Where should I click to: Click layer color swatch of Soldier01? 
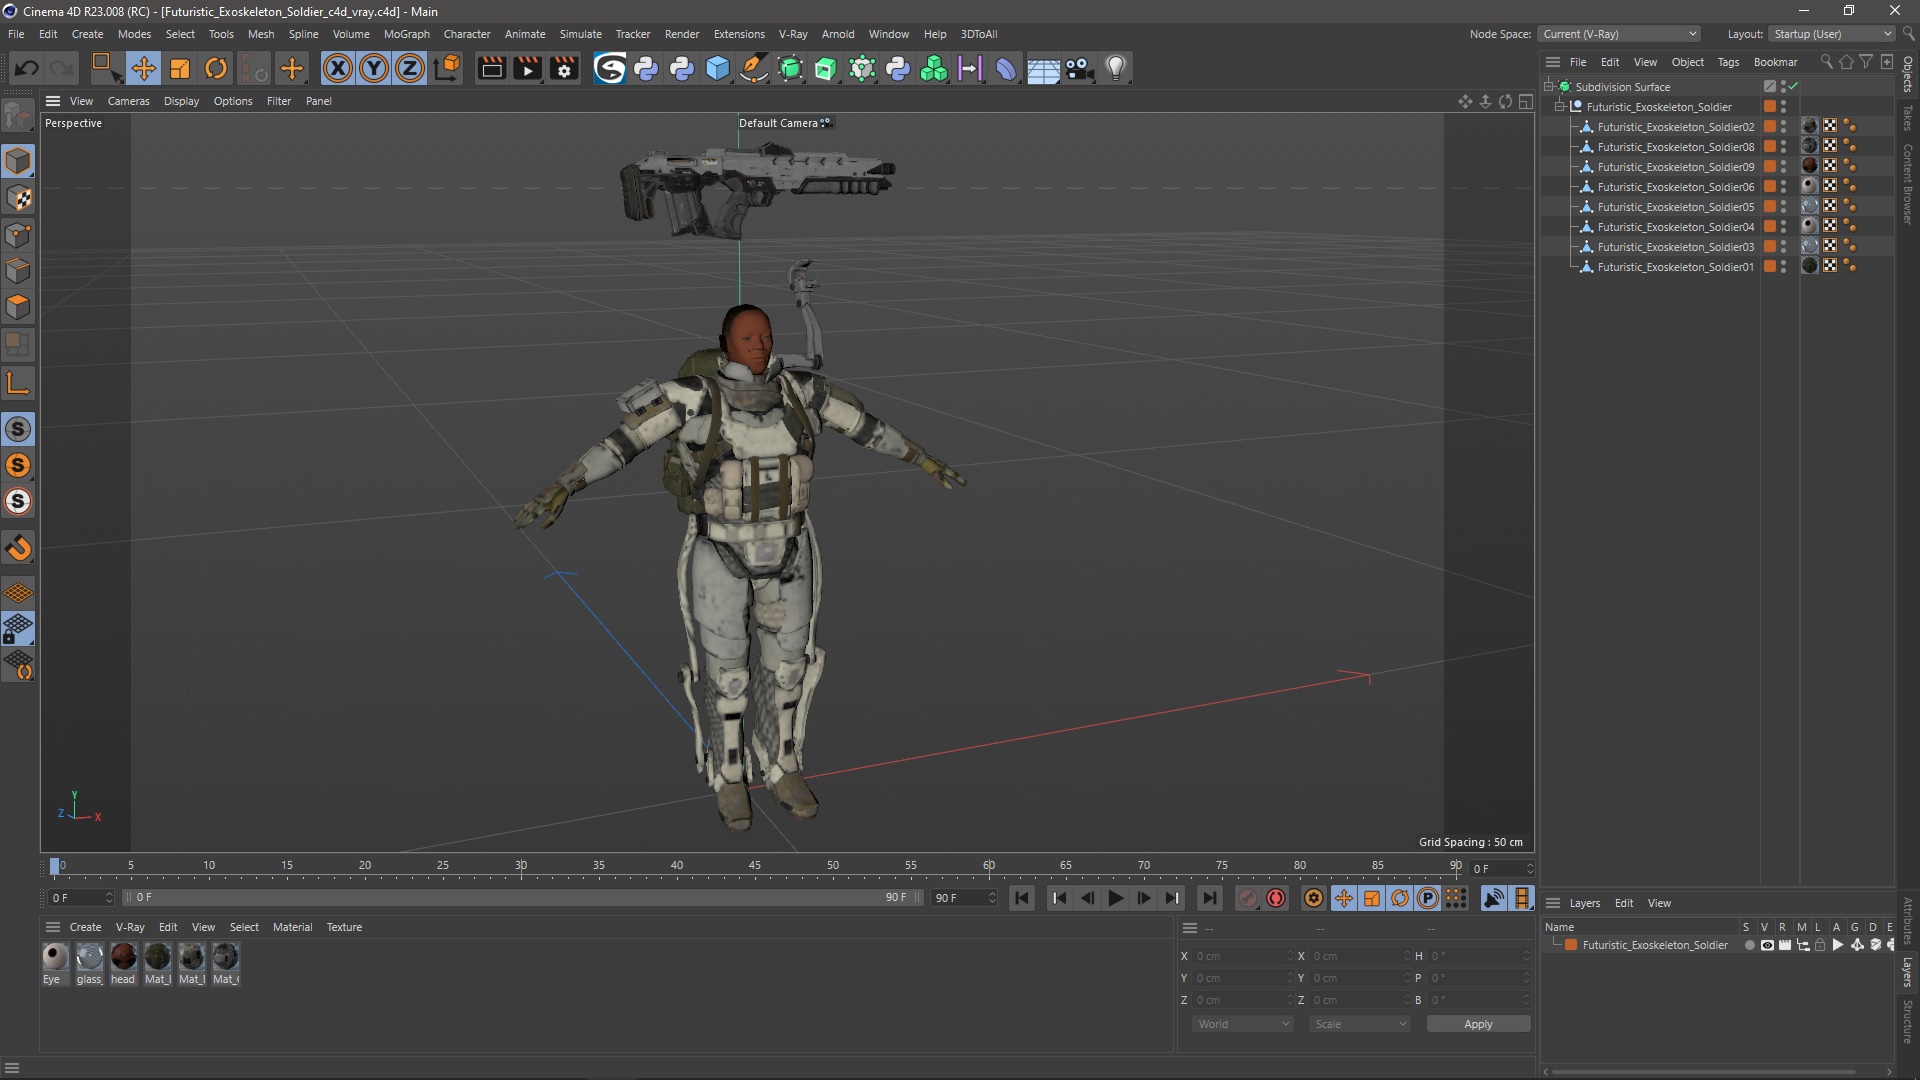click(1769, 267)
